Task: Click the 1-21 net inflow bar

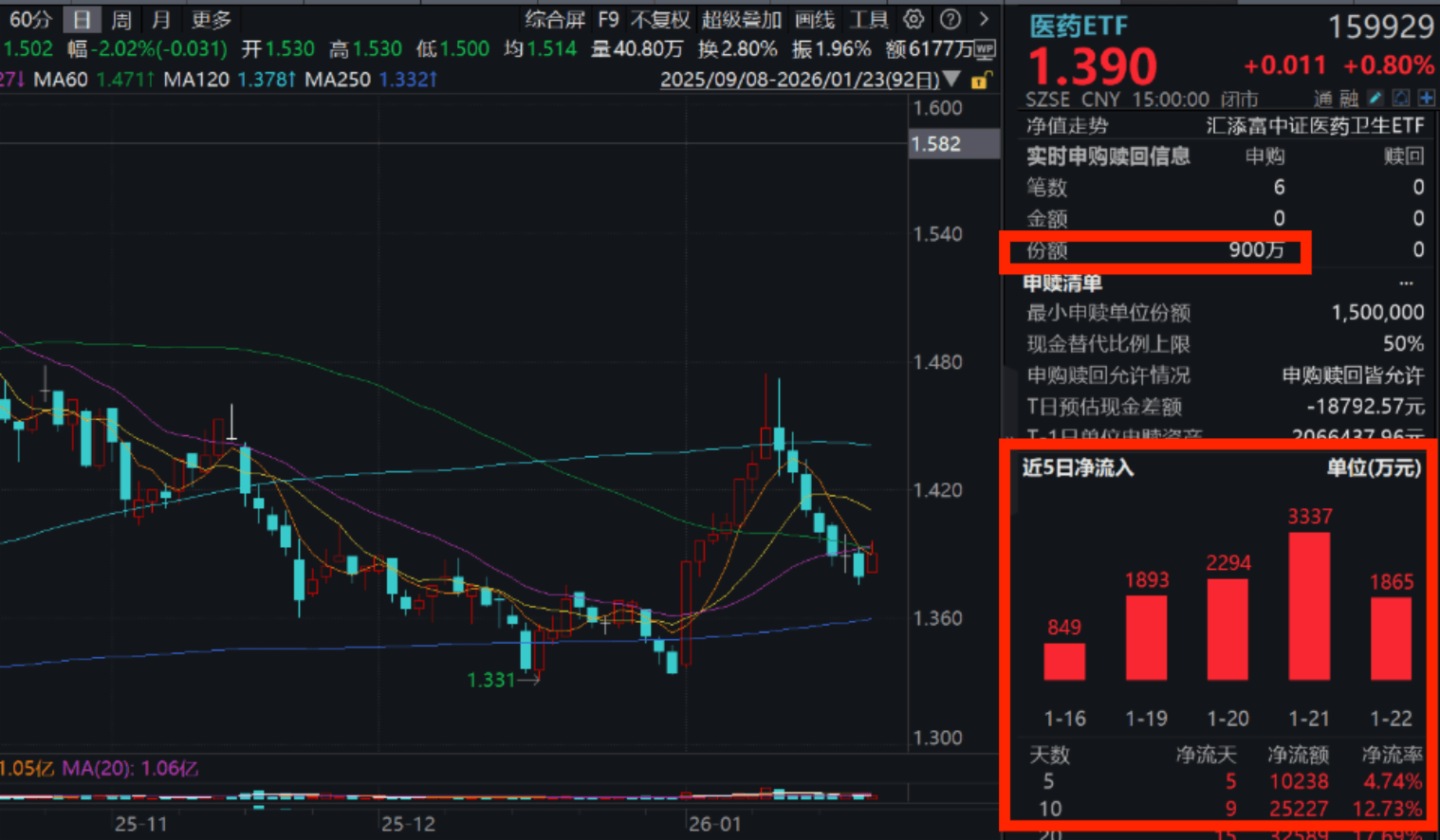Action: [x=1310, y=606]
